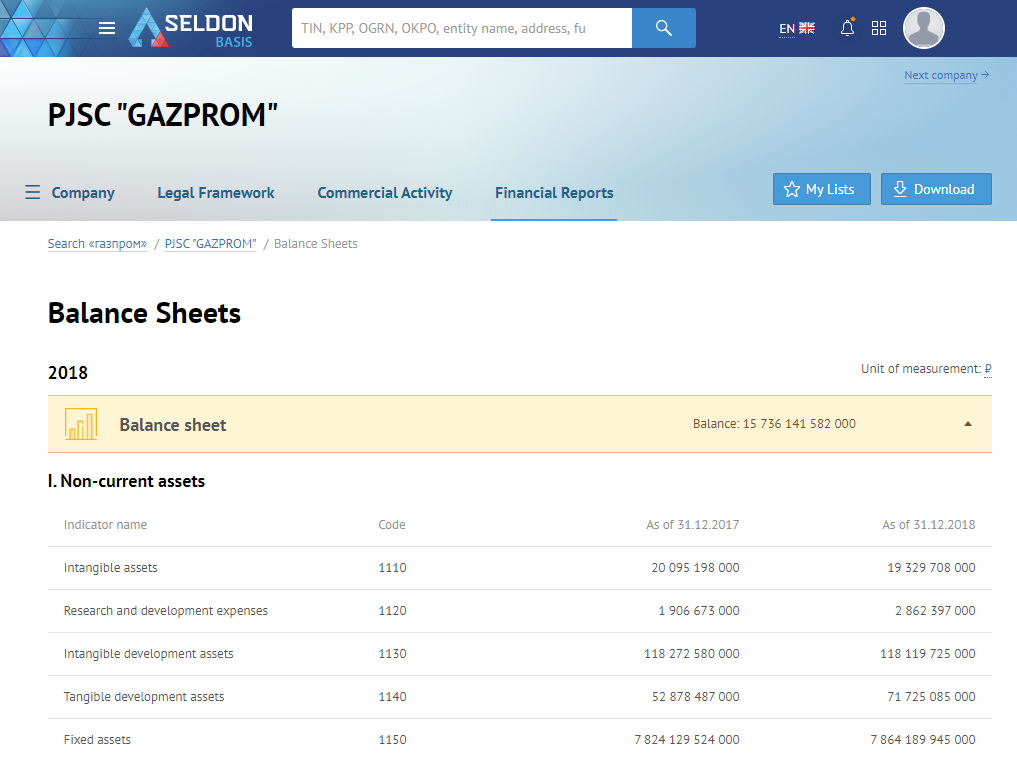Click value 52 878 487 000

click(695, 696)
